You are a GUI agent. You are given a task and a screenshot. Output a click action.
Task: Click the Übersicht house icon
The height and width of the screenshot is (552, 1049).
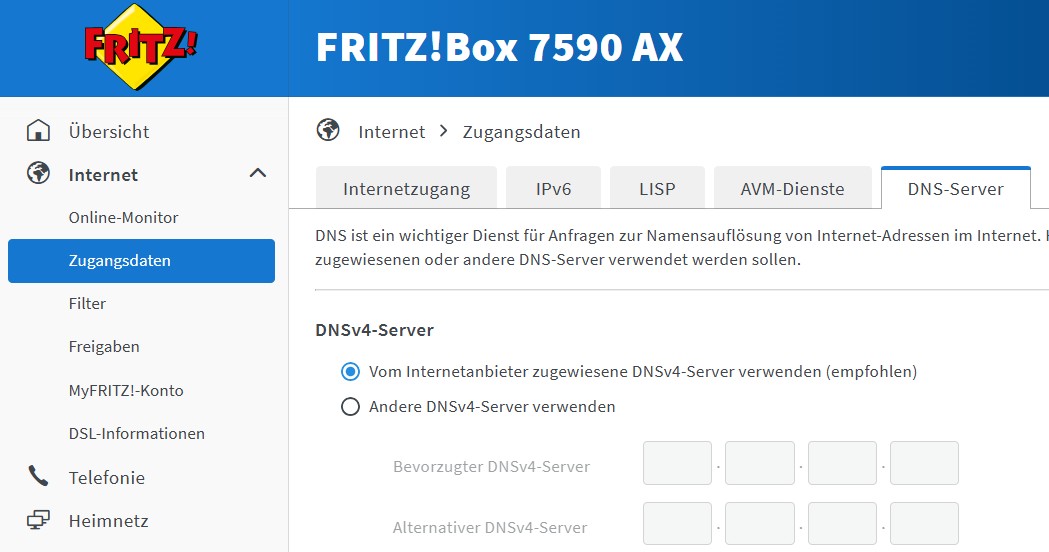point(38,130)
